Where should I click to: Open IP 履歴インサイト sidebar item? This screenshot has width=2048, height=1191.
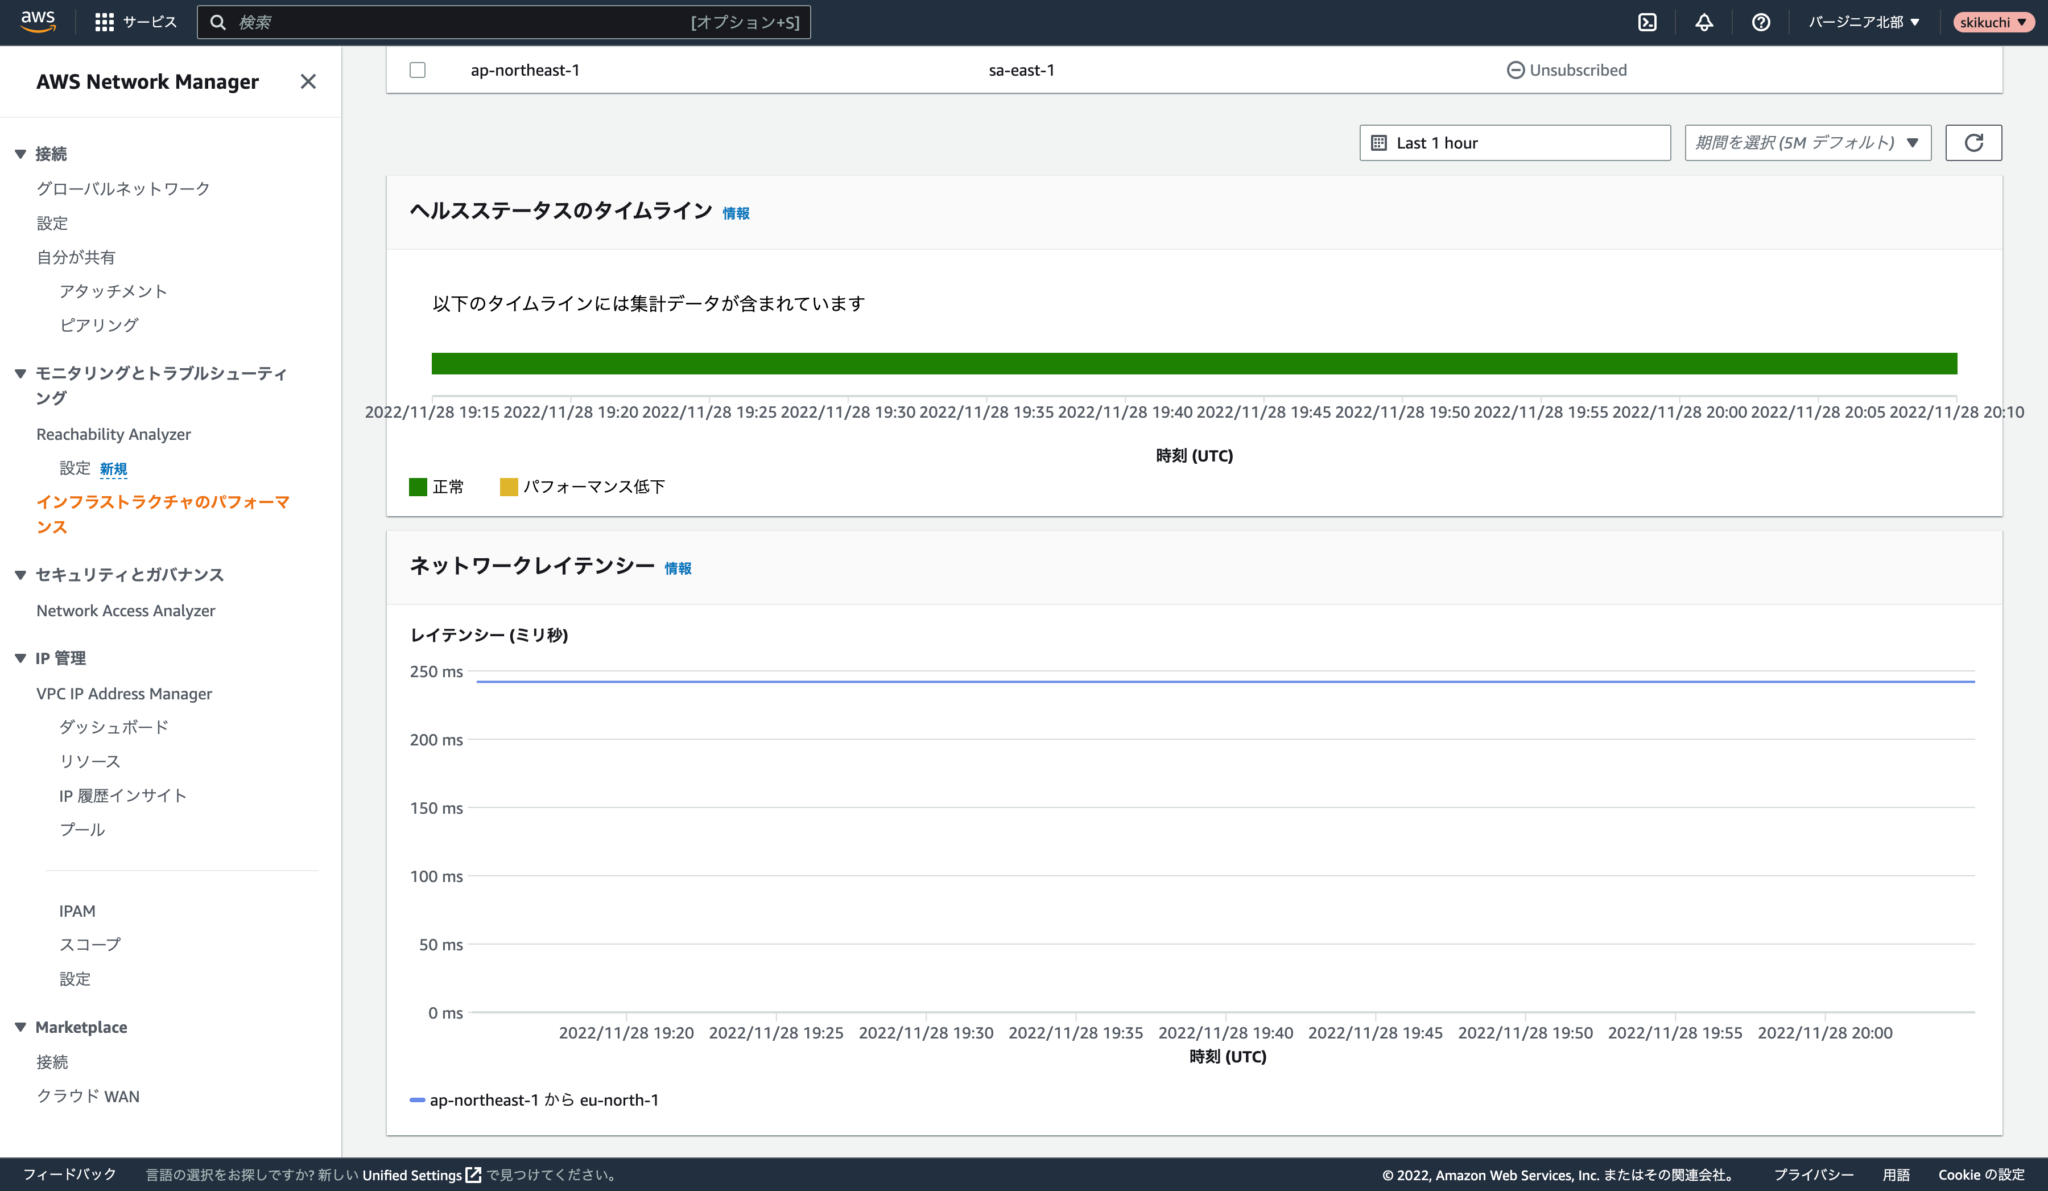click(x=123, y=795)
